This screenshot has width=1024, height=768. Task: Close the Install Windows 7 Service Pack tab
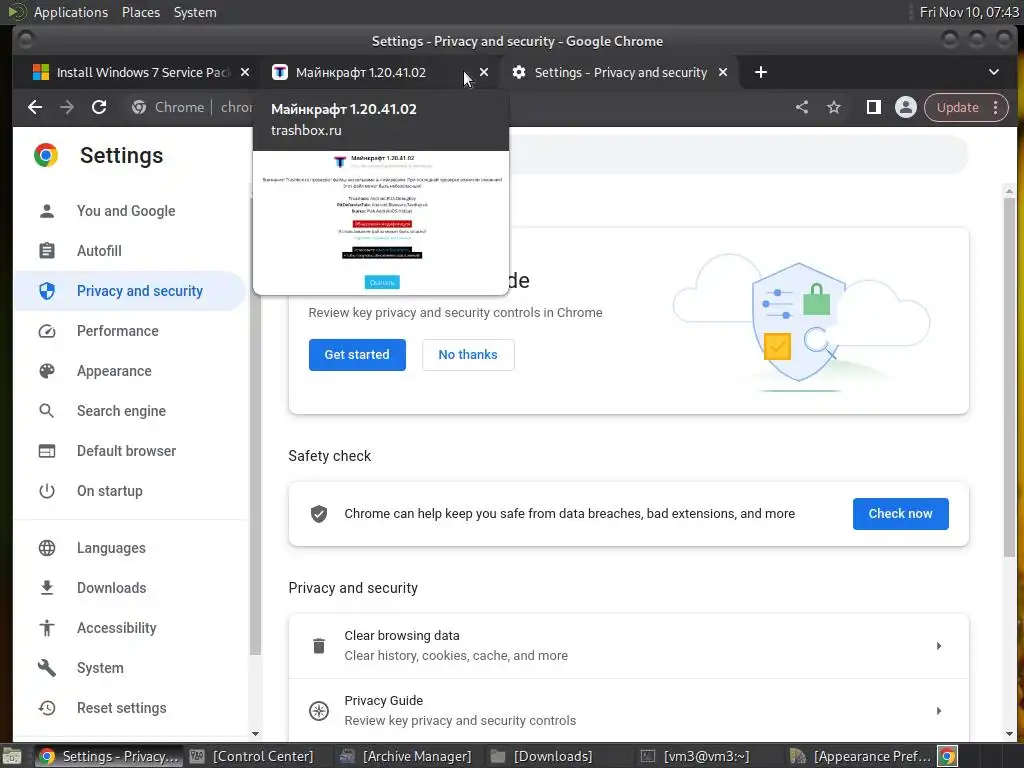245,72
